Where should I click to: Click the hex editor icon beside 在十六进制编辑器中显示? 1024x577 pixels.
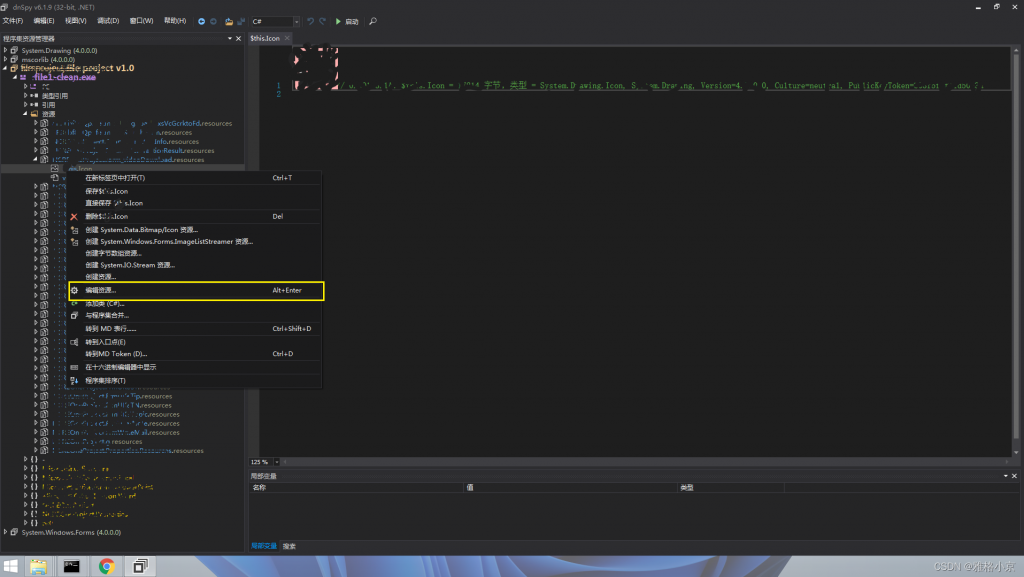click(x=74, y=367)
